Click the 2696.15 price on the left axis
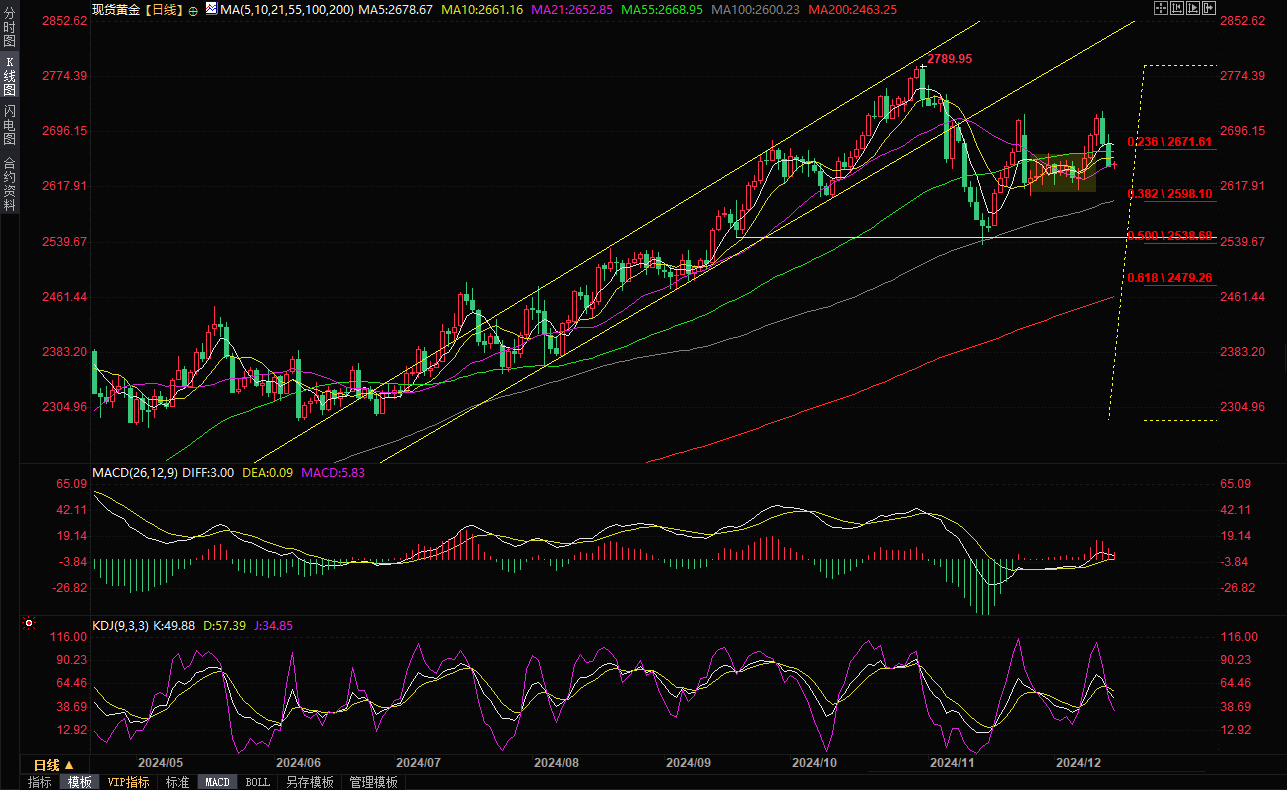This screenshot has height=790, width=1287. 66,131
